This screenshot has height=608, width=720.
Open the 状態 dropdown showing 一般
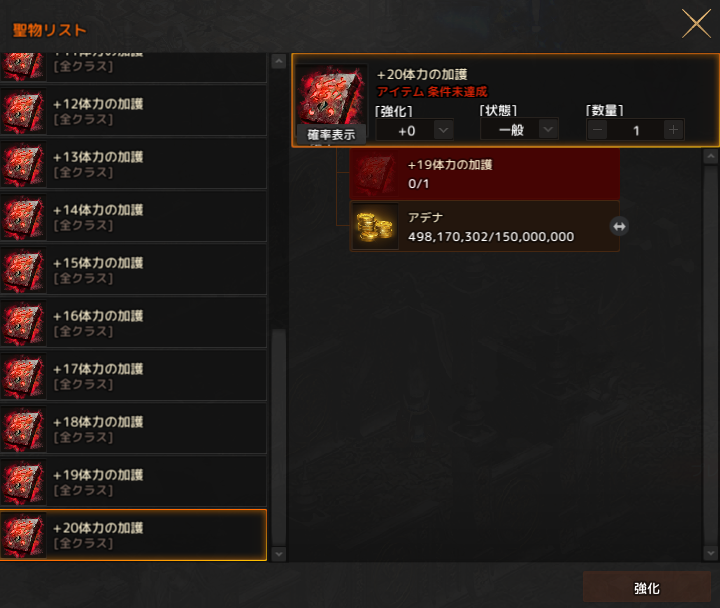coord(519,130)
